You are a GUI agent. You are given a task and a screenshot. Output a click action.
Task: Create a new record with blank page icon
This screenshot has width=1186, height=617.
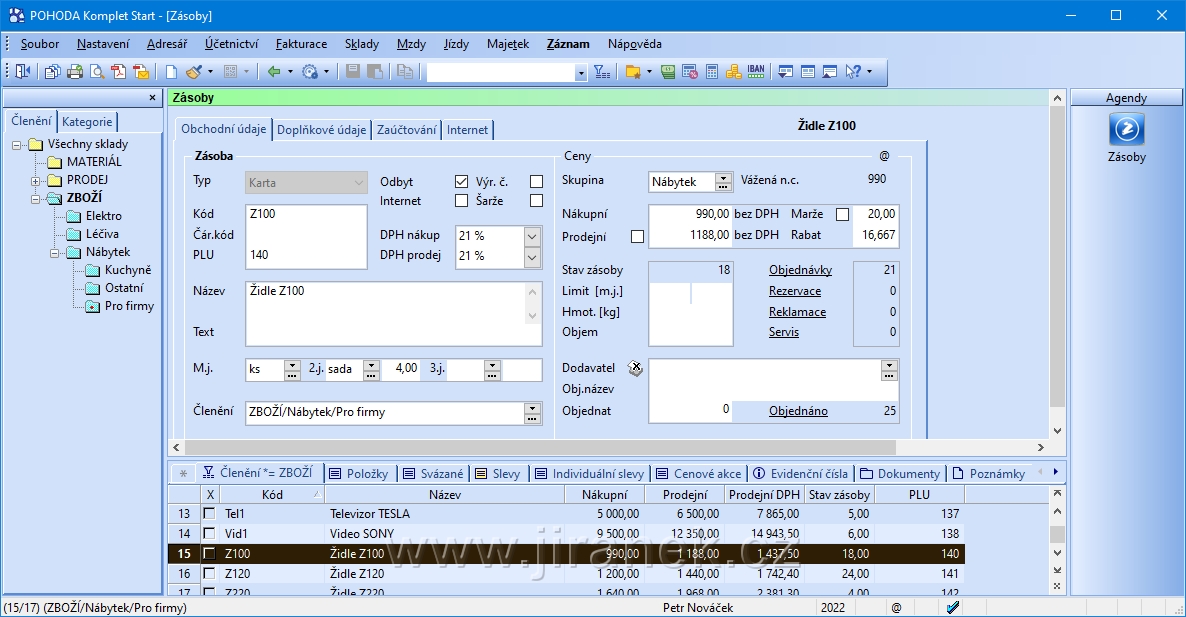(171, 72)
